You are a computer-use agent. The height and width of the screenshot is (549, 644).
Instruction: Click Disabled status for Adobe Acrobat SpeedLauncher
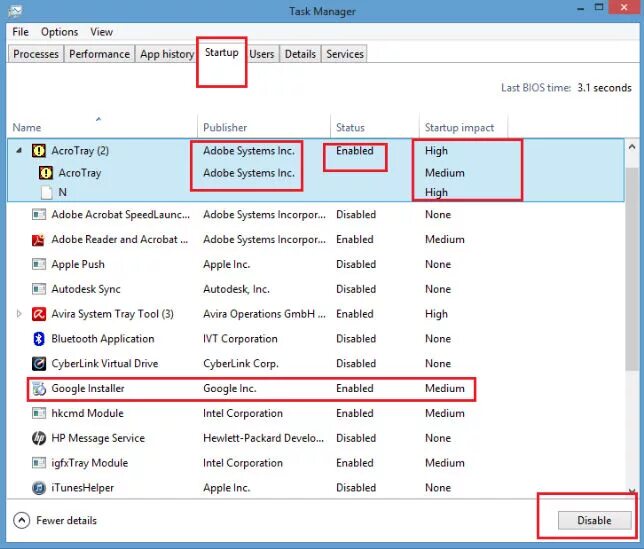coord(356,214)
